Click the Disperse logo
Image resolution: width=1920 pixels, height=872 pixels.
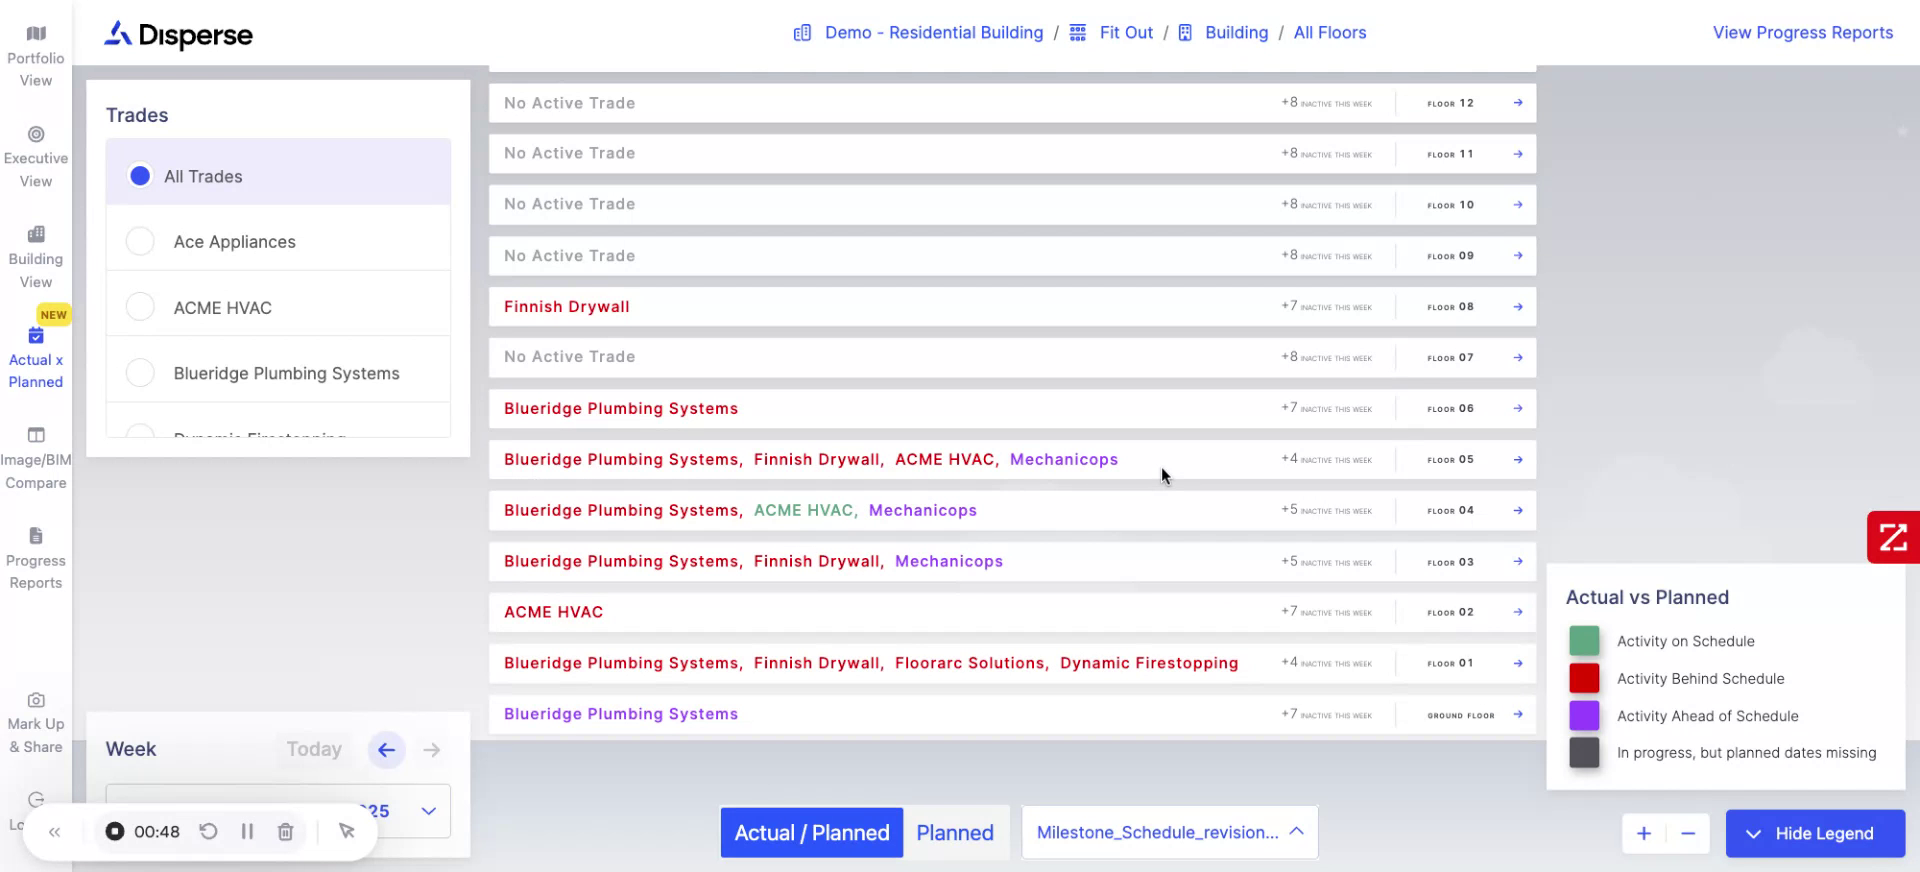pos(179,35)
